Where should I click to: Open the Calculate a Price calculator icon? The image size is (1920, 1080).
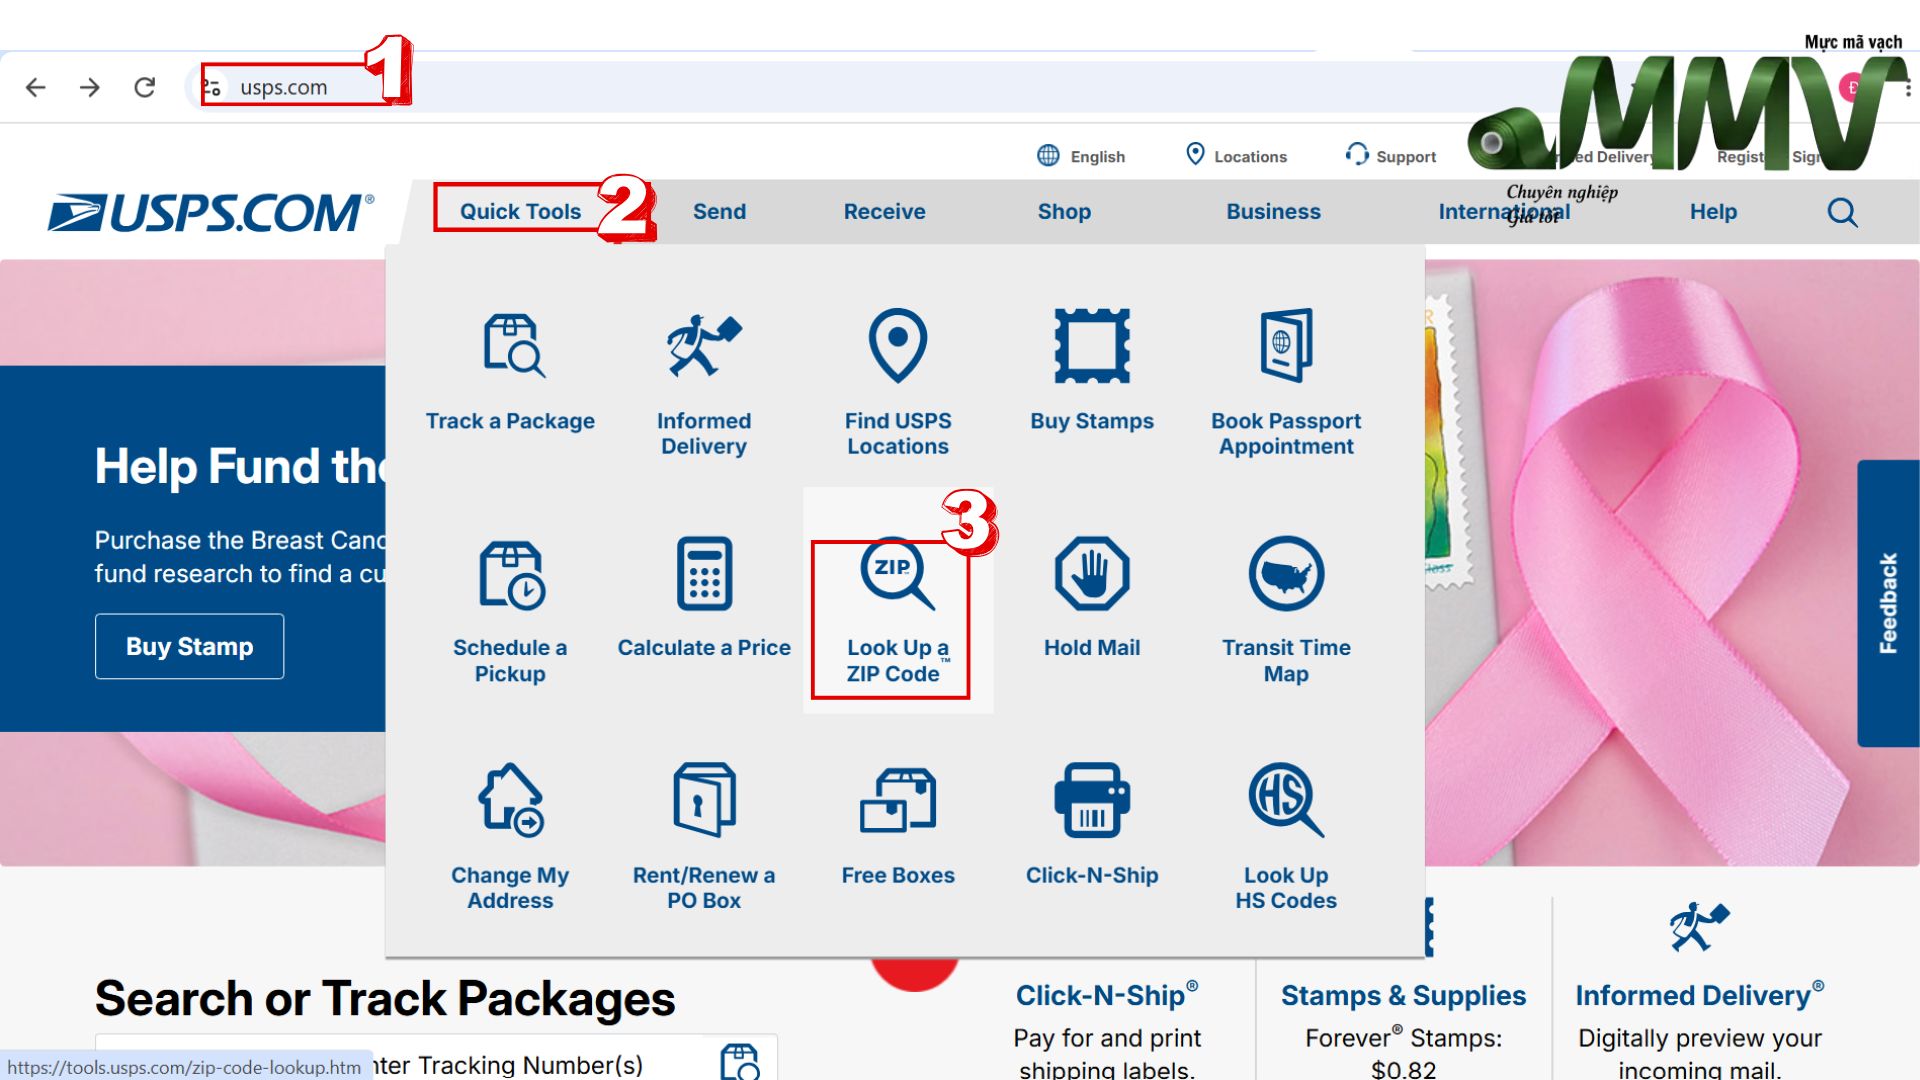point(704,574)
